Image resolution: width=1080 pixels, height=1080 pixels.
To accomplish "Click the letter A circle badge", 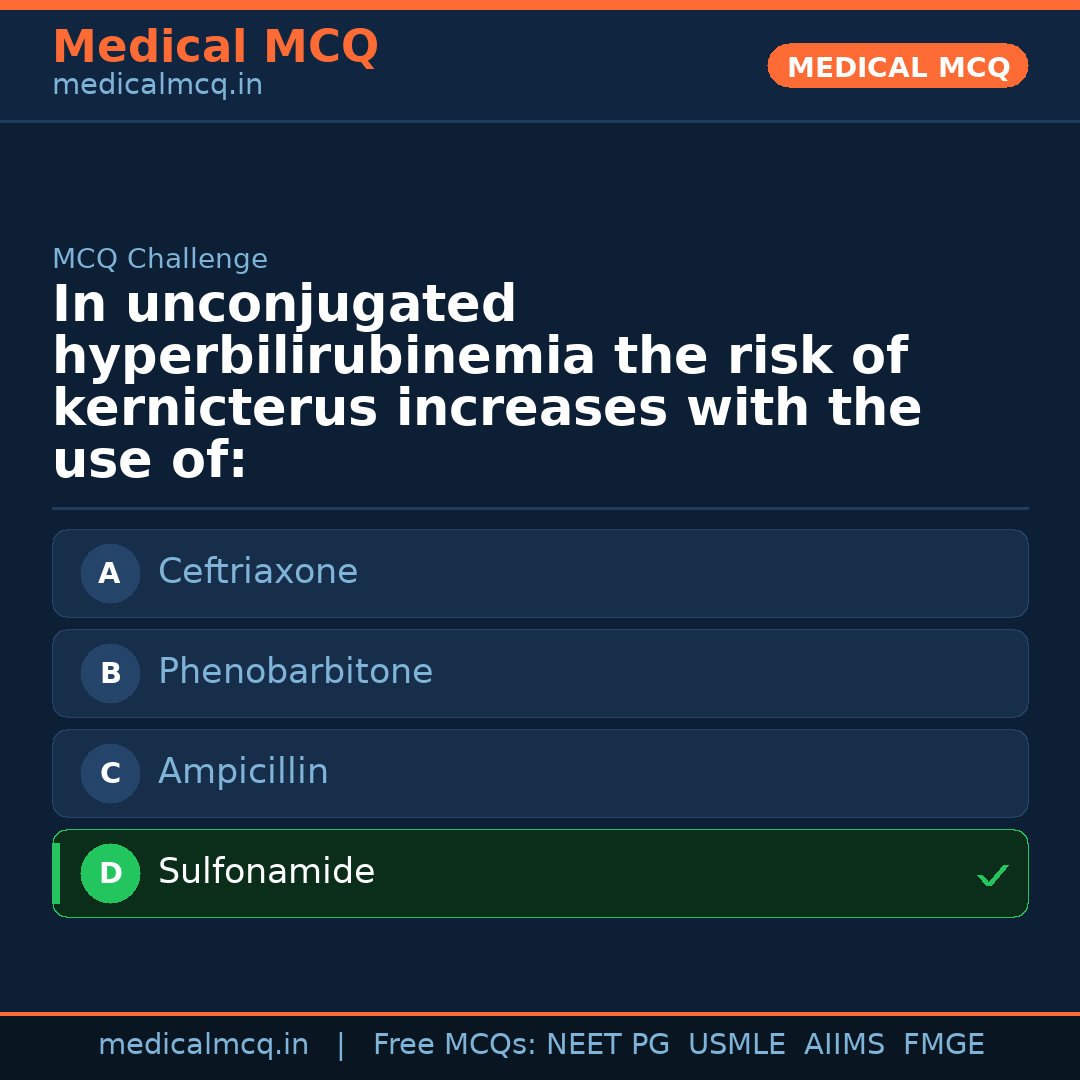I will [110, 574].
